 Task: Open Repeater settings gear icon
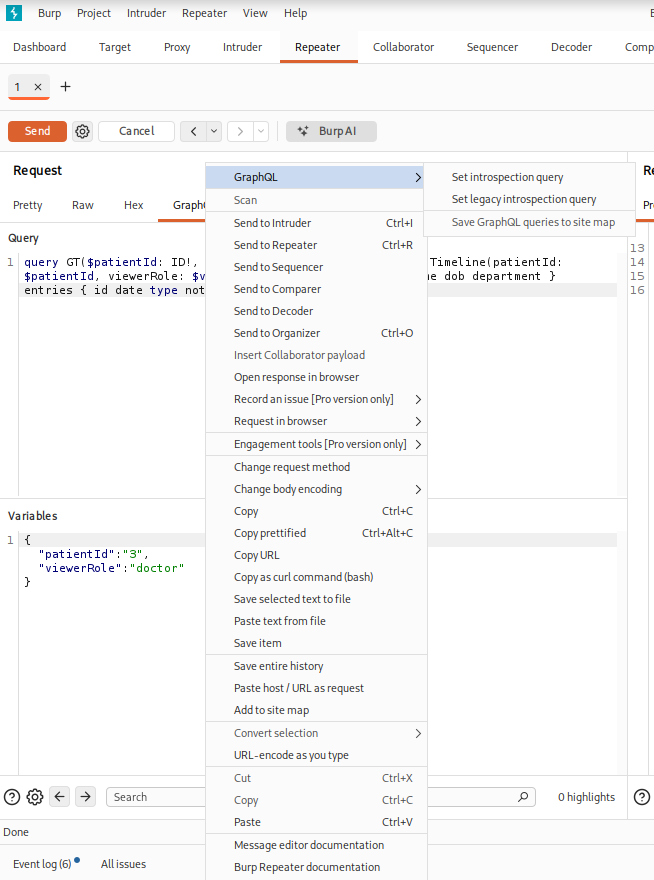tap(83, 131)
